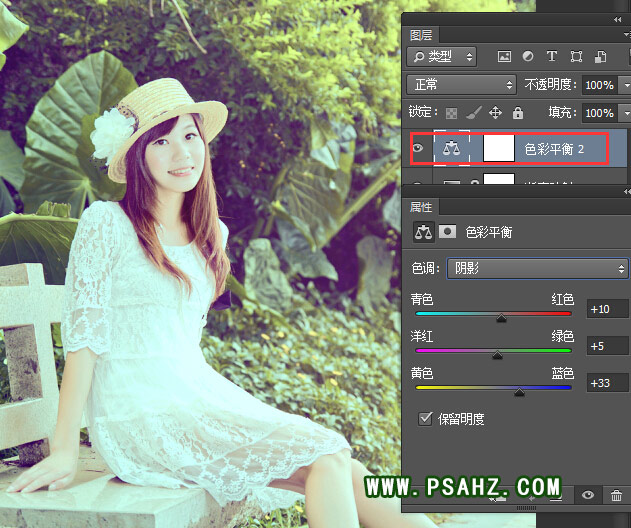Select the 属性 panel tab
This screenshot has height=528, width=631.
(x=421, y=207)
